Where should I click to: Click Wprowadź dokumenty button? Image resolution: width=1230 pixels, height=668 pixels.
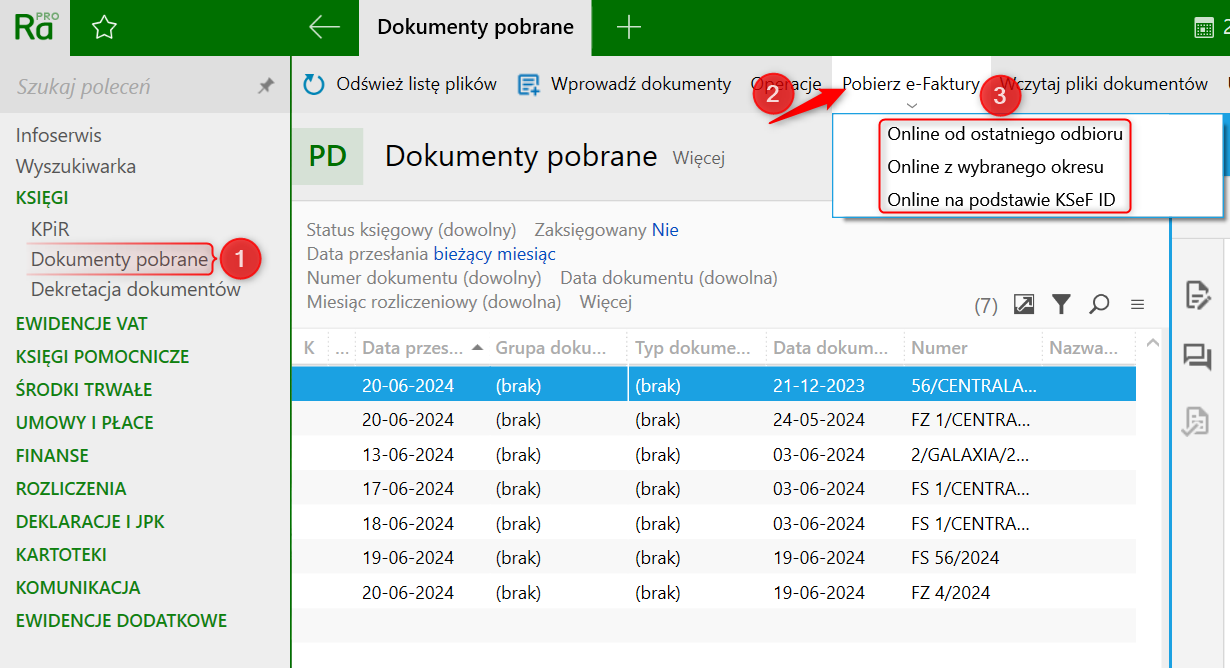[624, 85]
